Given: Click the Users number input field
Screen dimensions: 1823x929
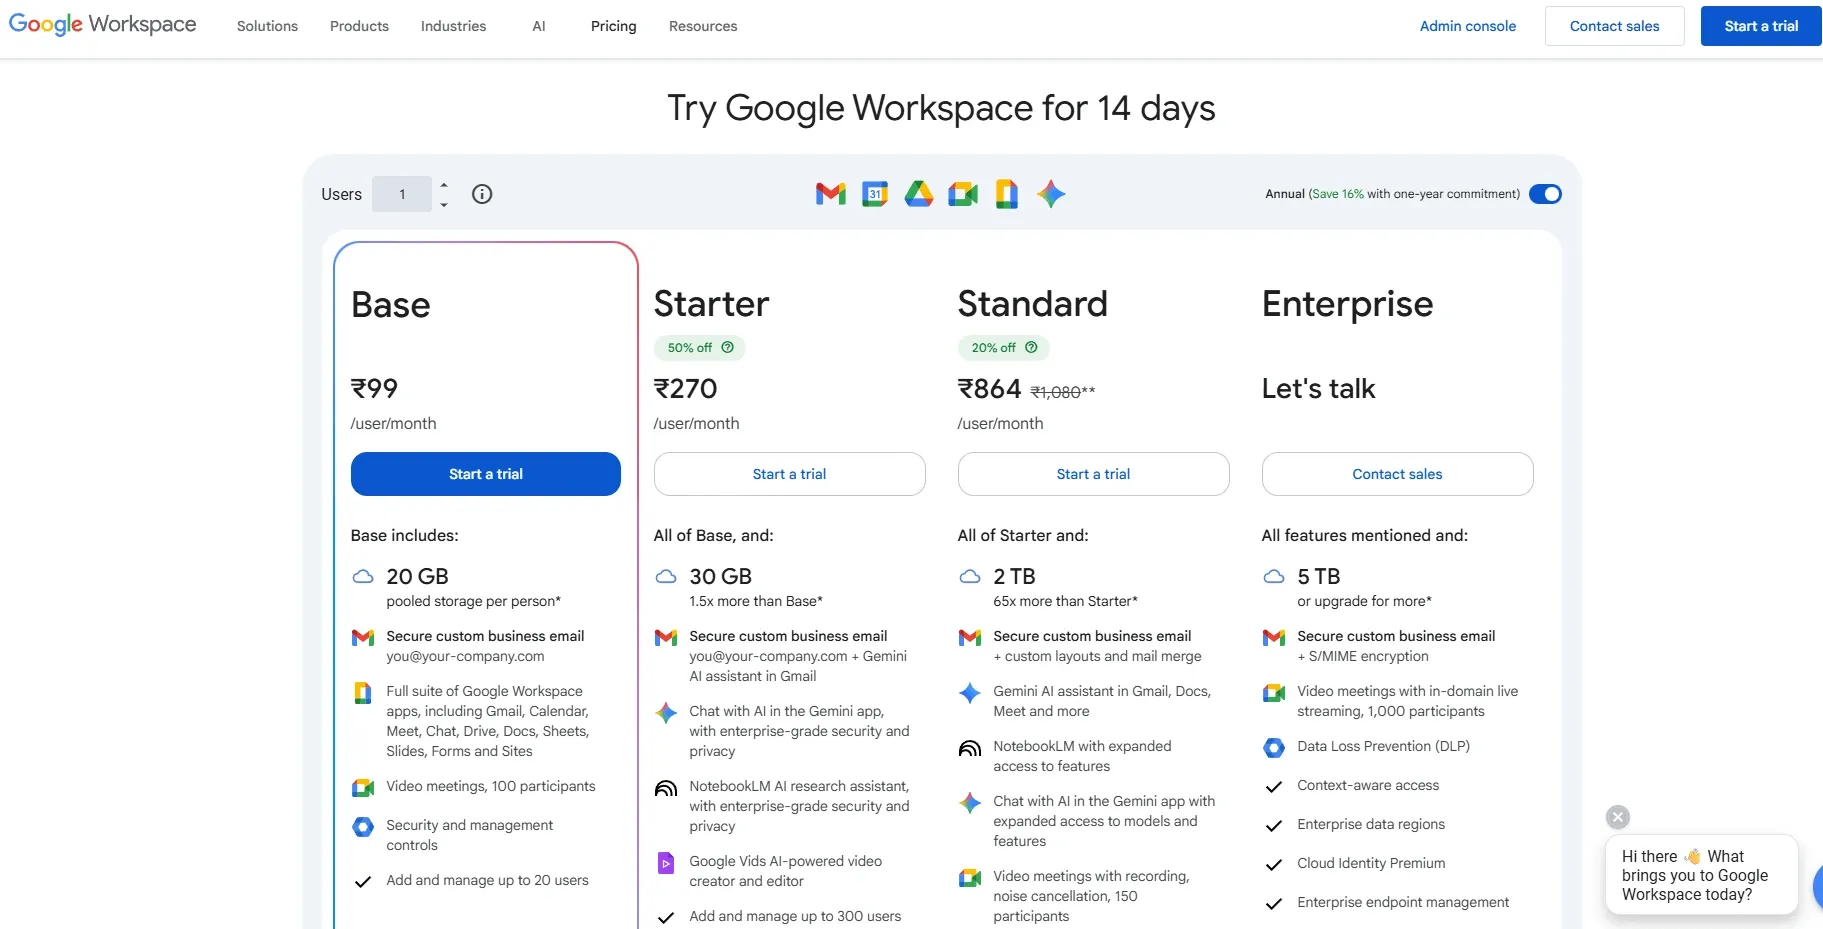Looking at the screenshot, I should (402, 194).
